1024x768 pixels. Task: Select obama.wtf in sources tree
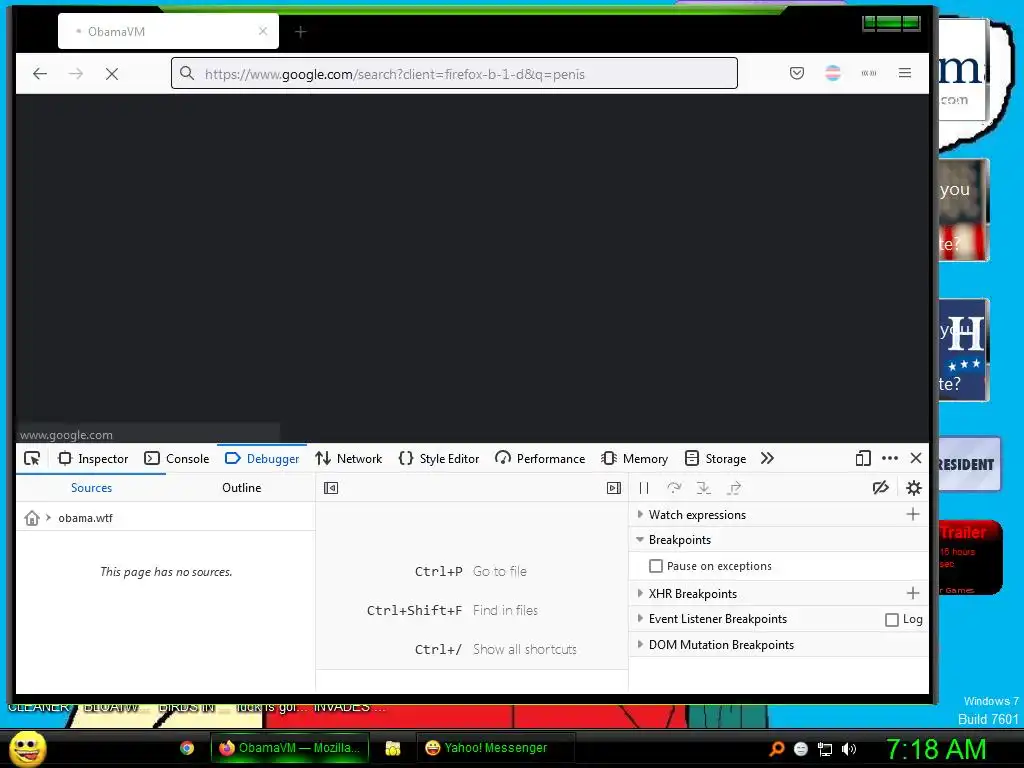pos(86,518)
